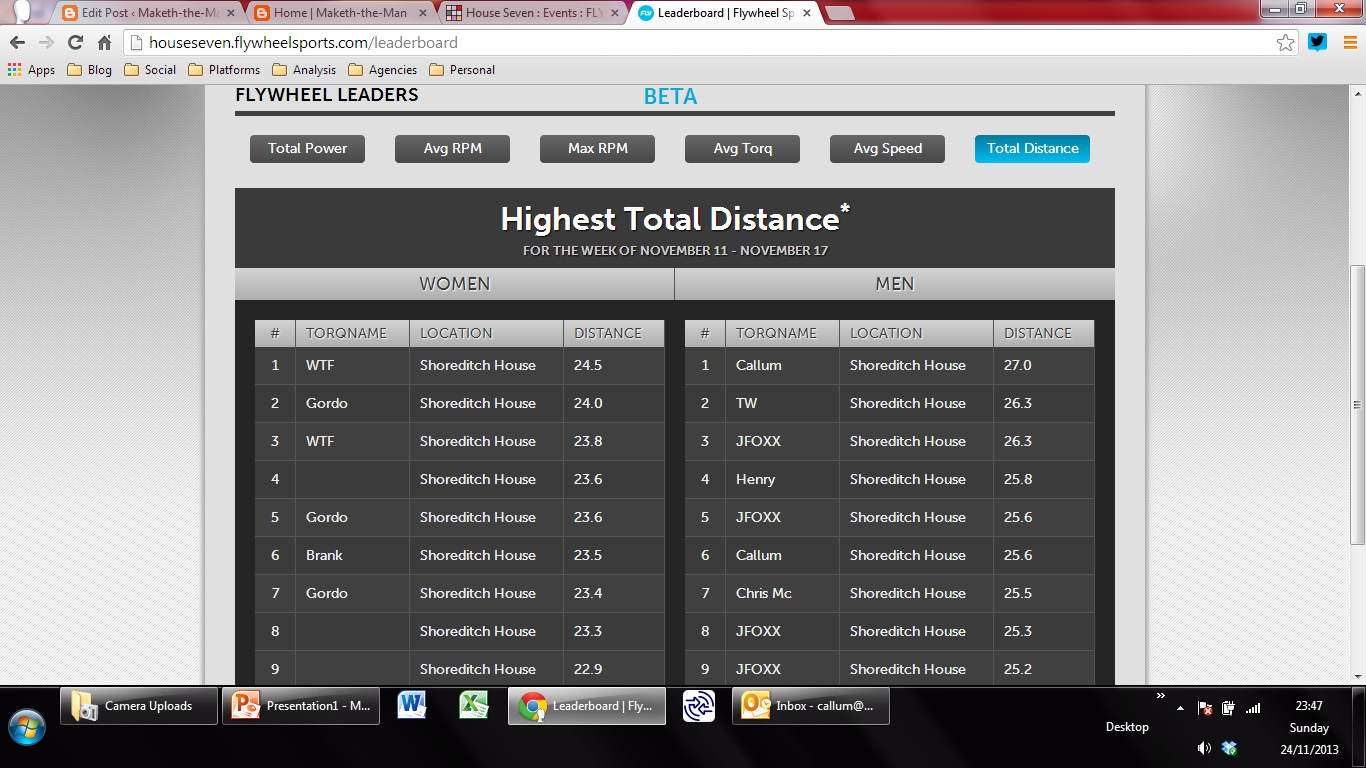This screenshot has height=768, width=1366.
Task: Show Avg Speed leaderboard
Action: click(887, 148)
